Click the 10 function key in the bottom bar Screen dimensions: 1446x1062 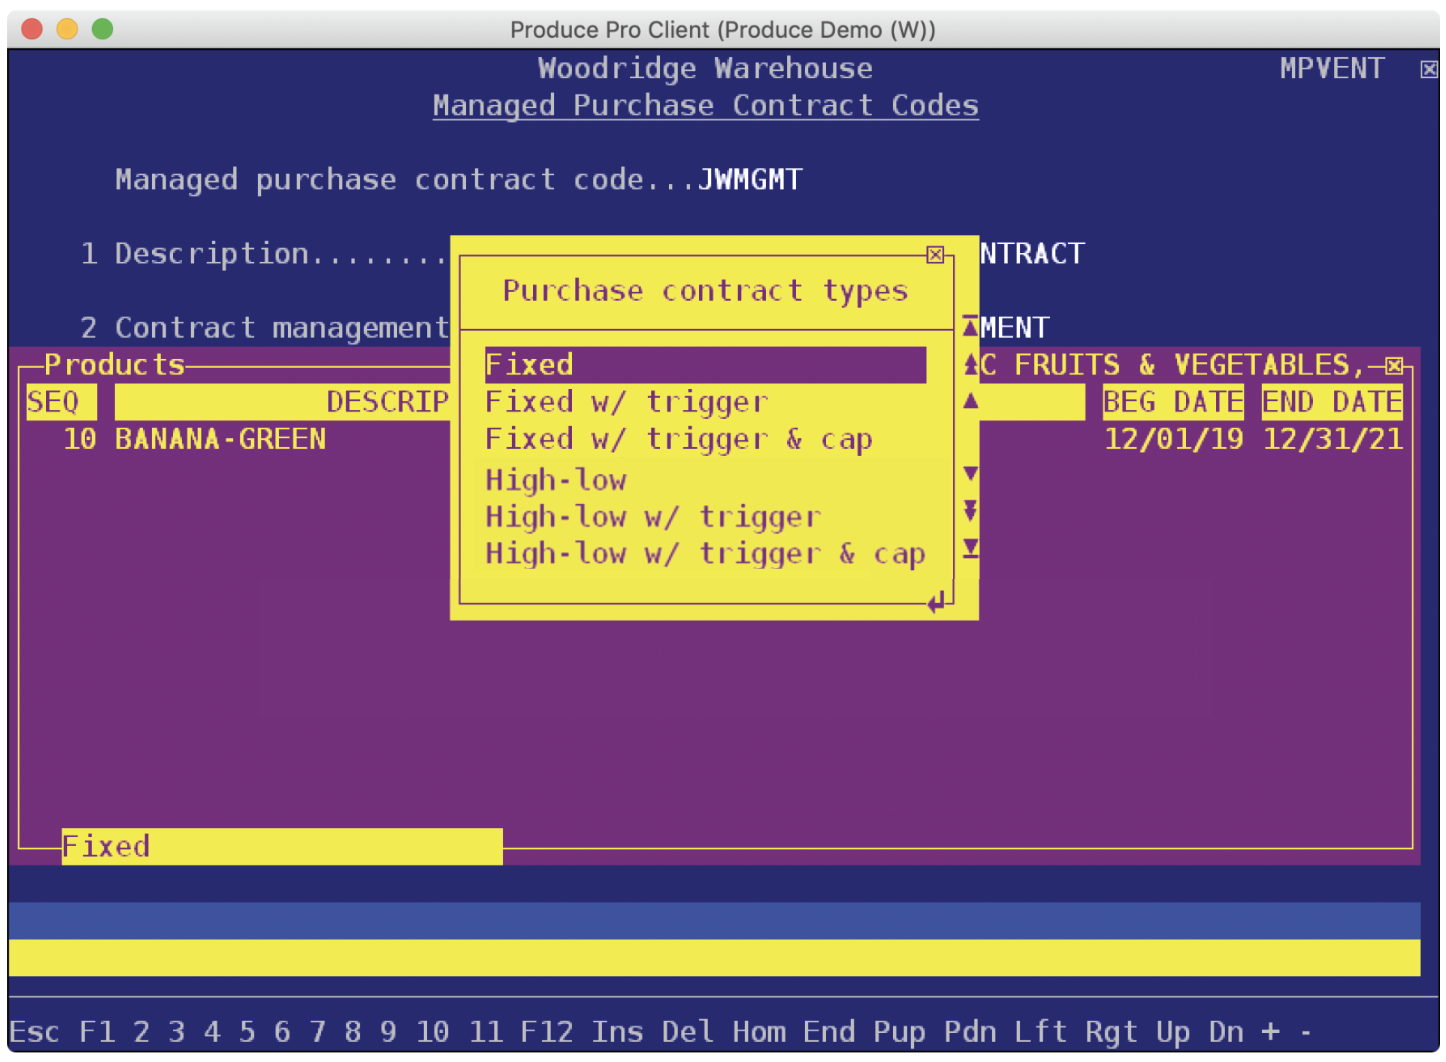pyautogui.click(x=432, y=1031)
